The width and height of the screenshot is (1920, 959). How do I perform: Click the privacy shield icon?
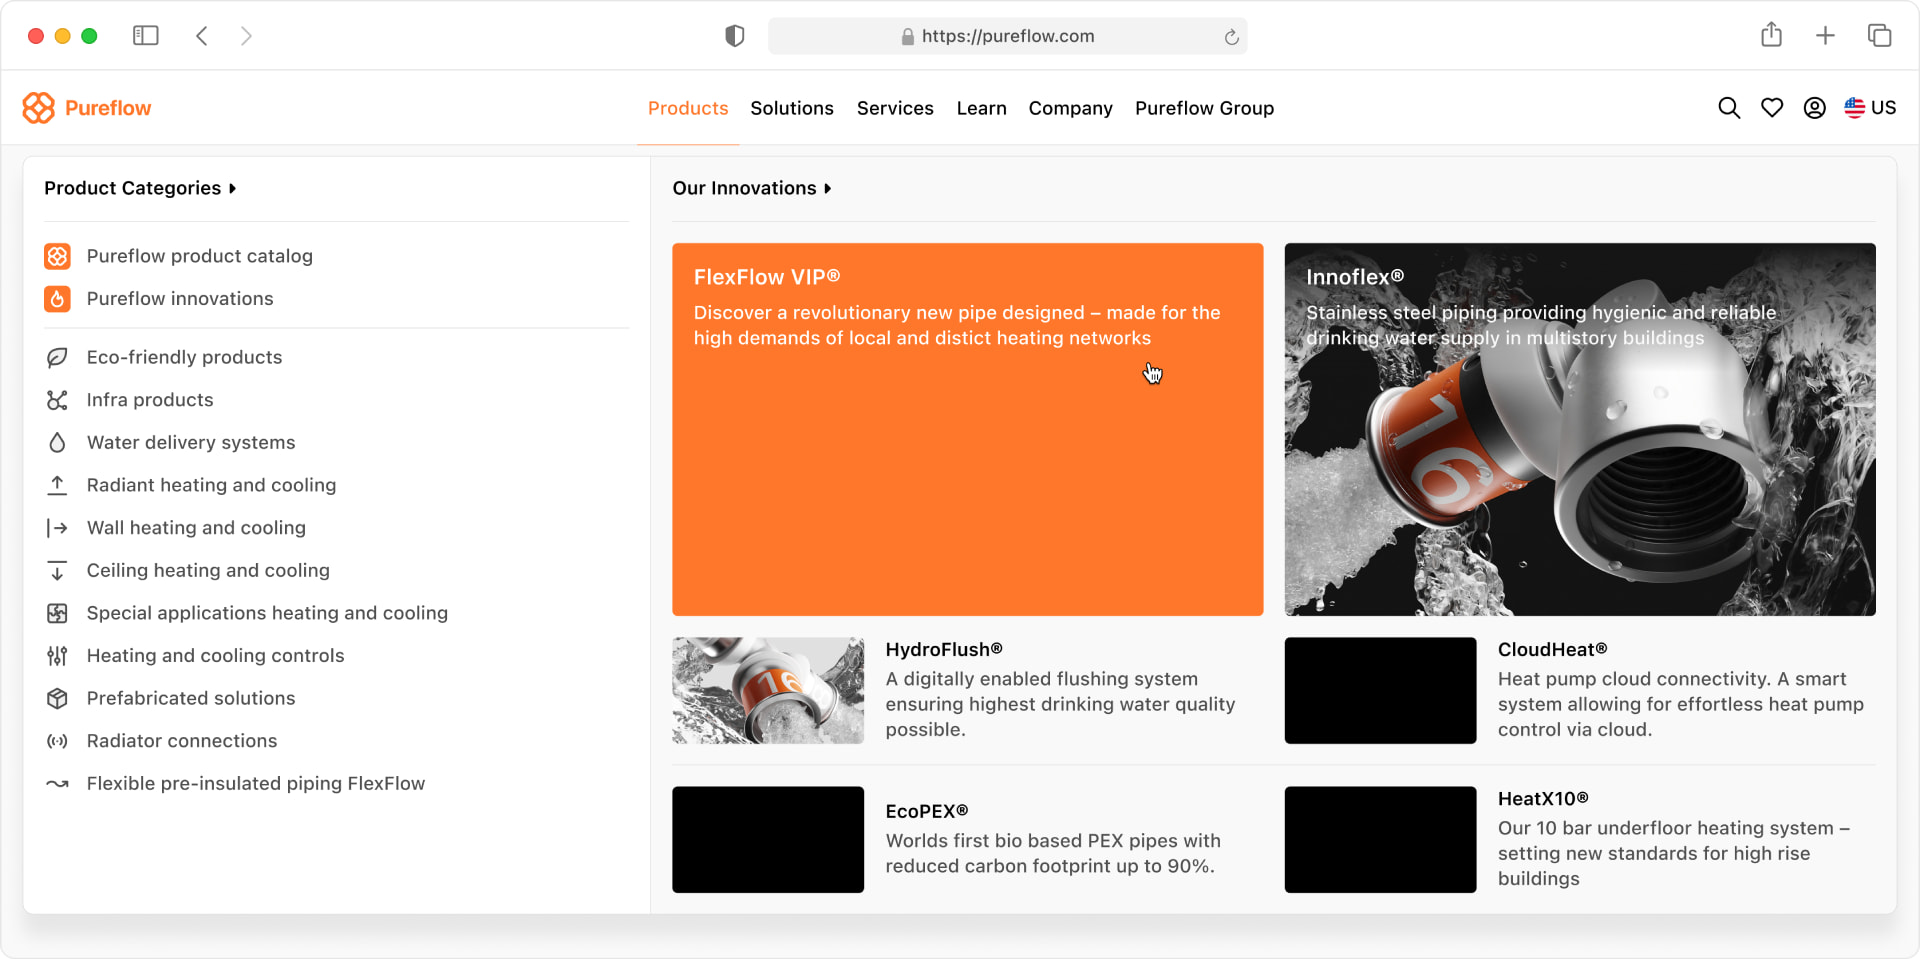tap(735, 36)
